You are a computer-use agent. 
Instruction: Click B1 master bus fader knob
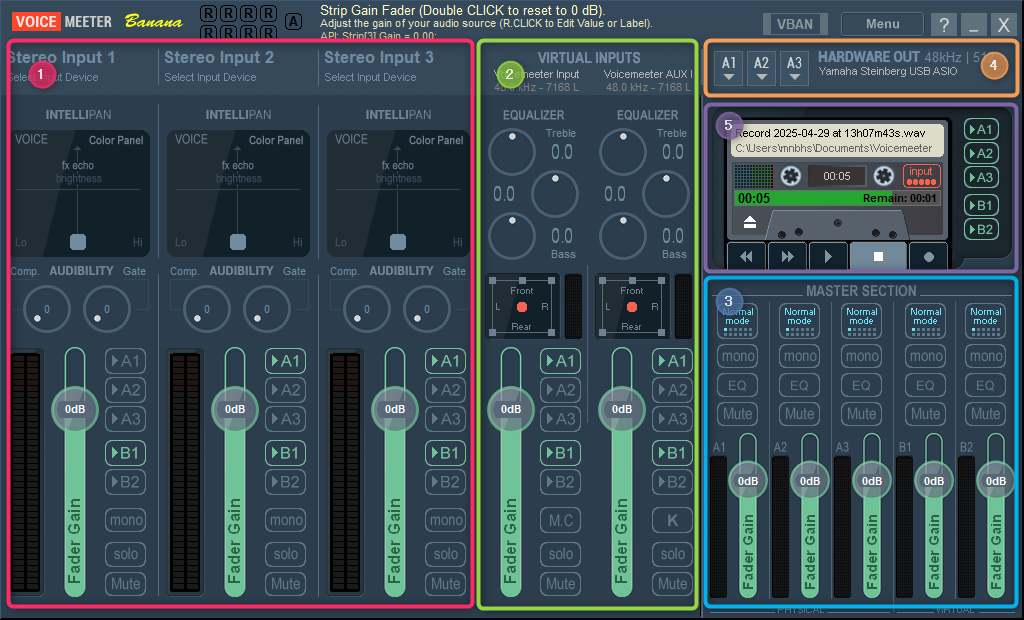(934, 481)
